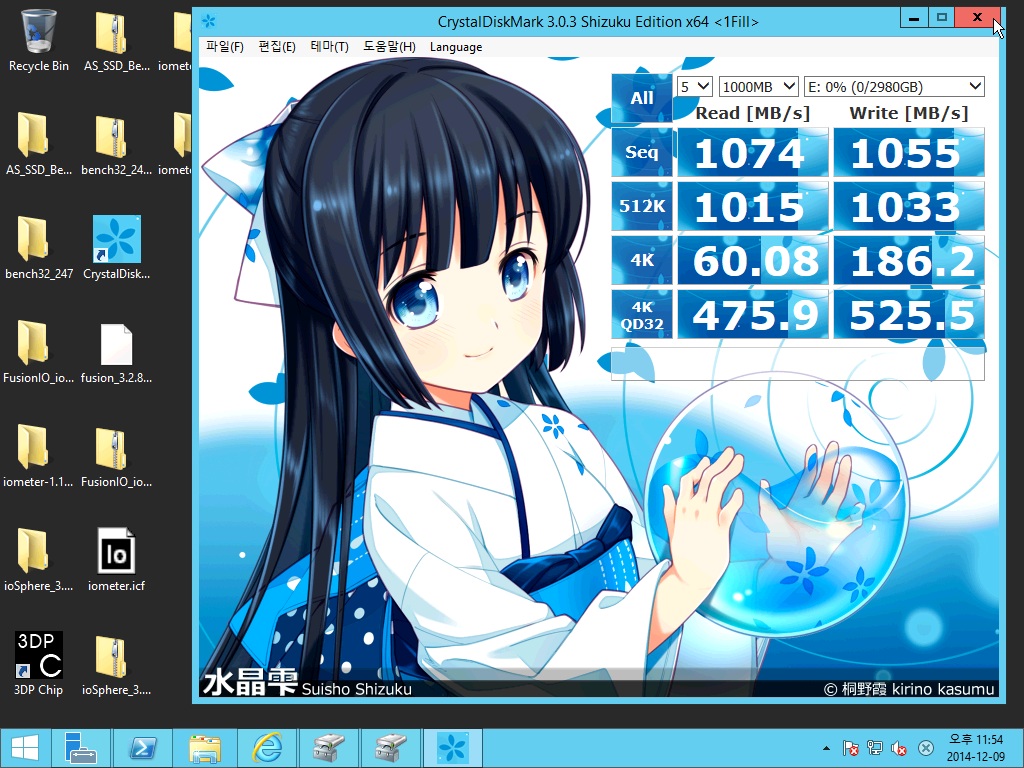1024x768 pixels.
Task: Click the 4K QD32 read result 475.9
Action: (752, 315)
